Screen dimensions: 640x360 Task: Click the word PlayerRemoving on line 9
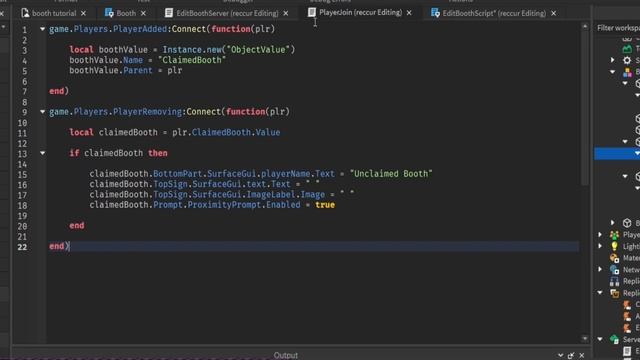pyautogui.click(x=147, y=111)
